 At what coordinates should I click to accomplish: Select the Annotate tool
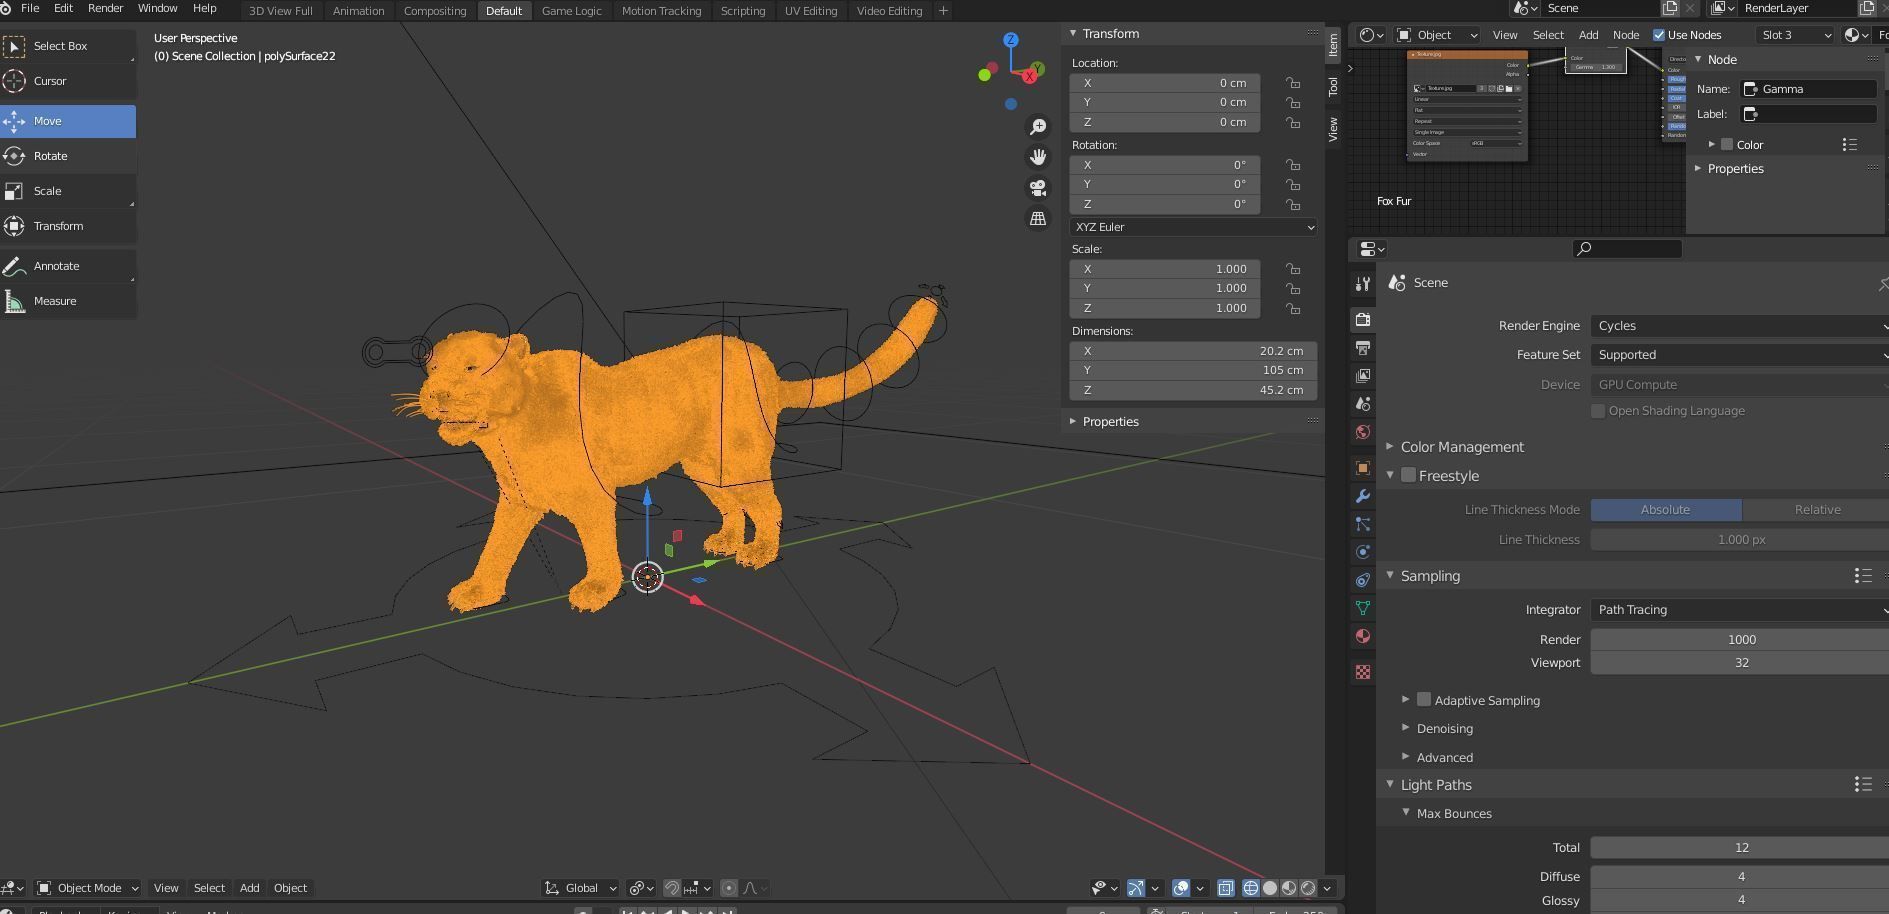(x=68, y=266)
